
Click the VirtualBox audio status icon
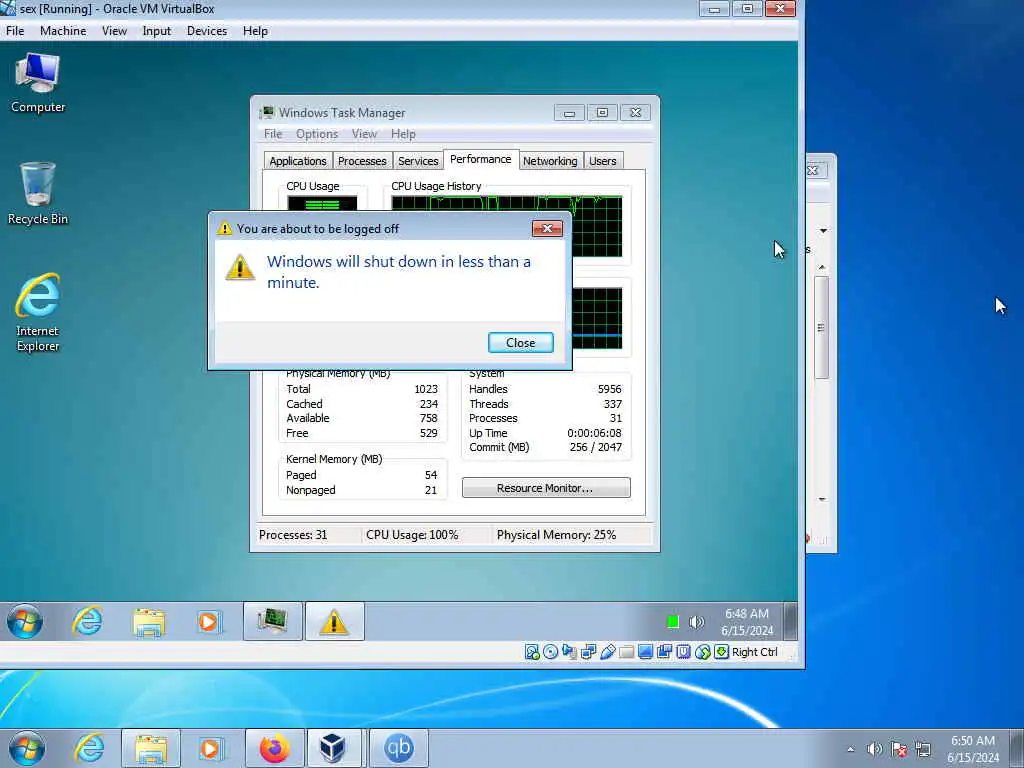(x=569, y=652)
